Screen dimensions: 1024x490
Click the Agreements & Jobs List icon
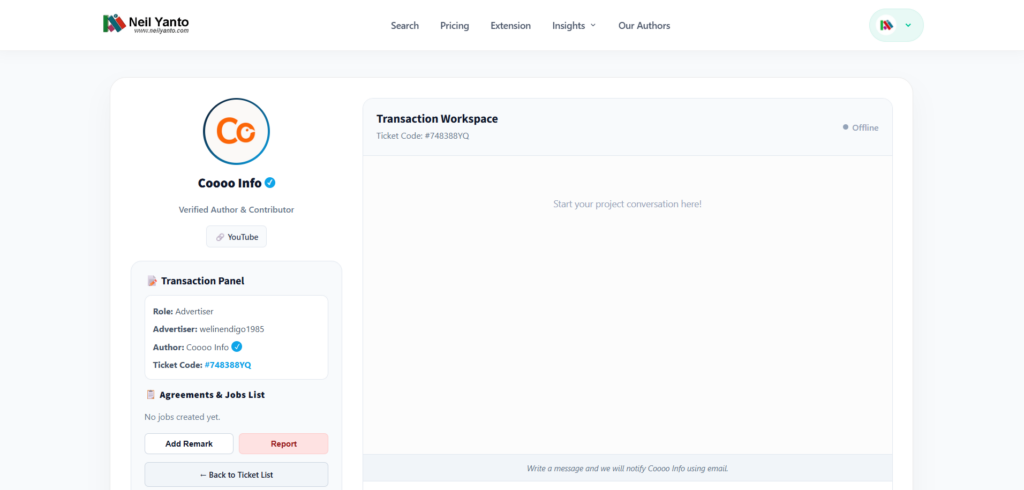click(x=151, y=395)
